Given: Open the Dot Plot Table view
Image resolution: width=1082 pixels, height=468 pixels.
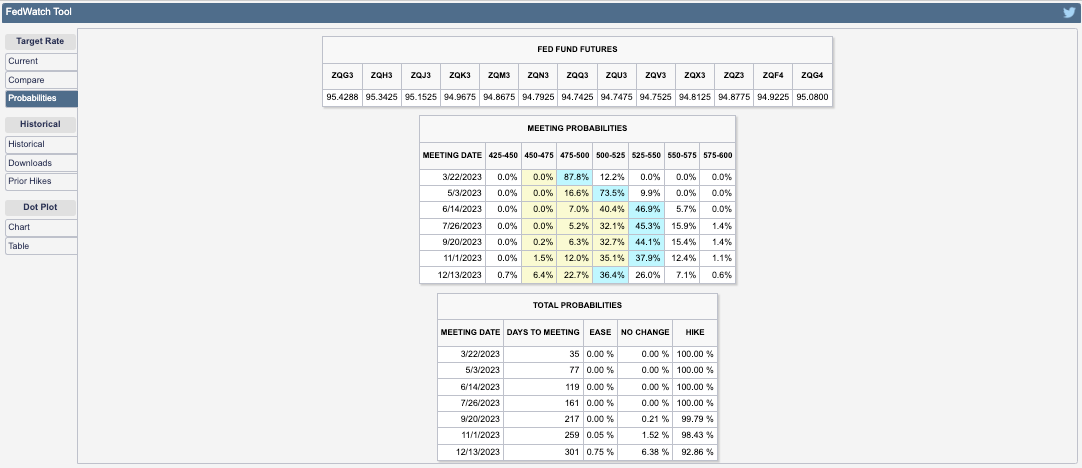Looking at the screenshot, I should 40,246.
